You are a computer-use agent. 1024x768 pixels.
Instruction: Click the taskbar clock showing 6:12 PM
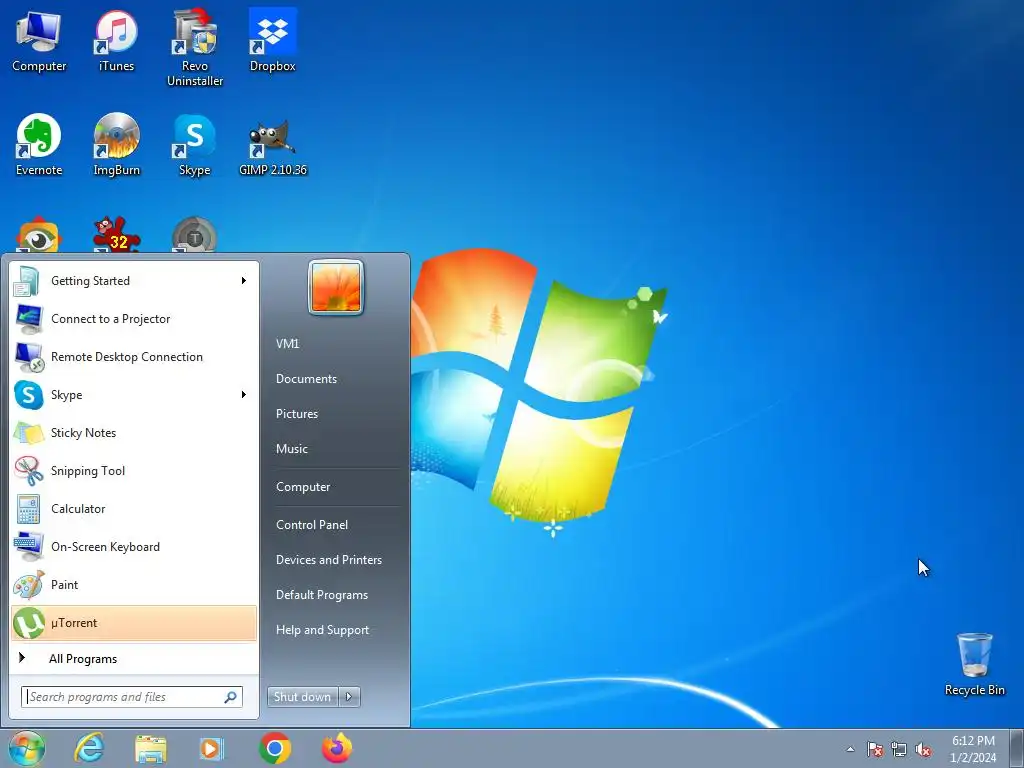[973, 749]
